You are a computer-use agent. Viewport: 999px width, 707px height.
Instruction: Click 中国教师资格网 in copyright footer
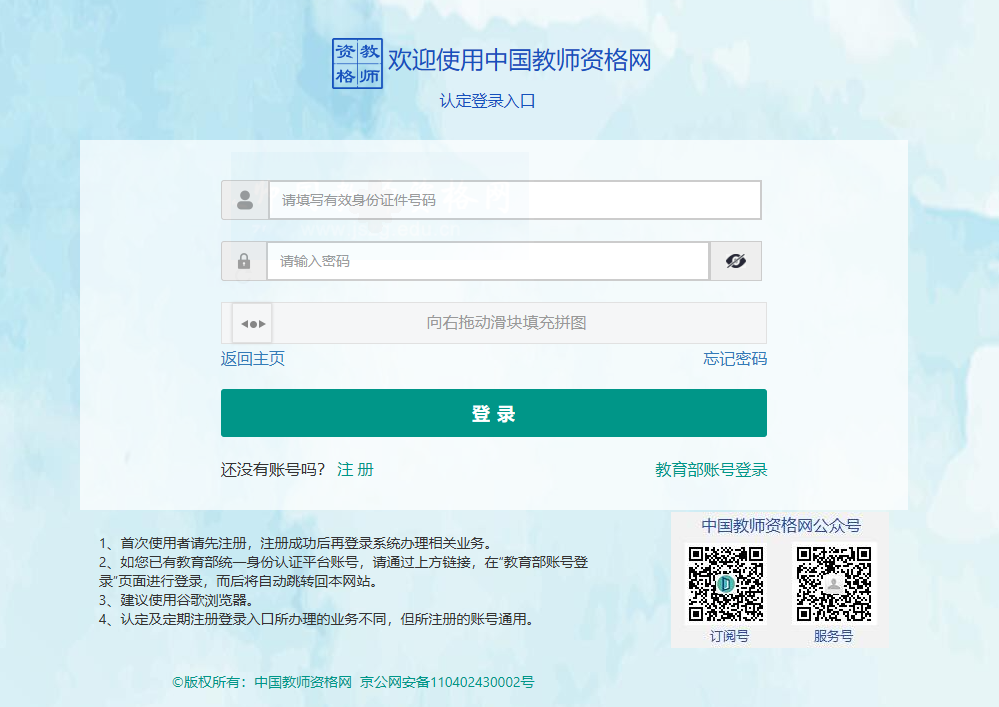(303, 682)
